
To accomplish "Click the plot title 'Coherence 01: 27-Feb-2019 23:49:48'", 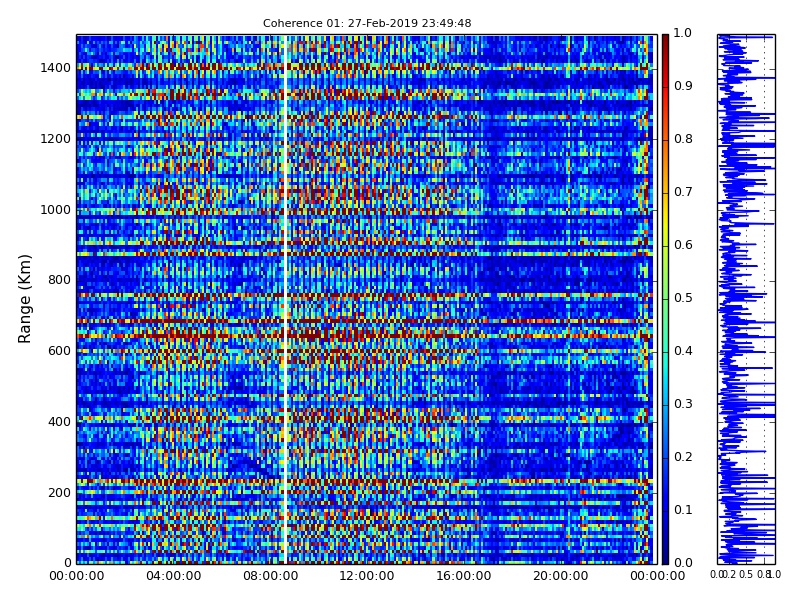I will click(367, 23).
